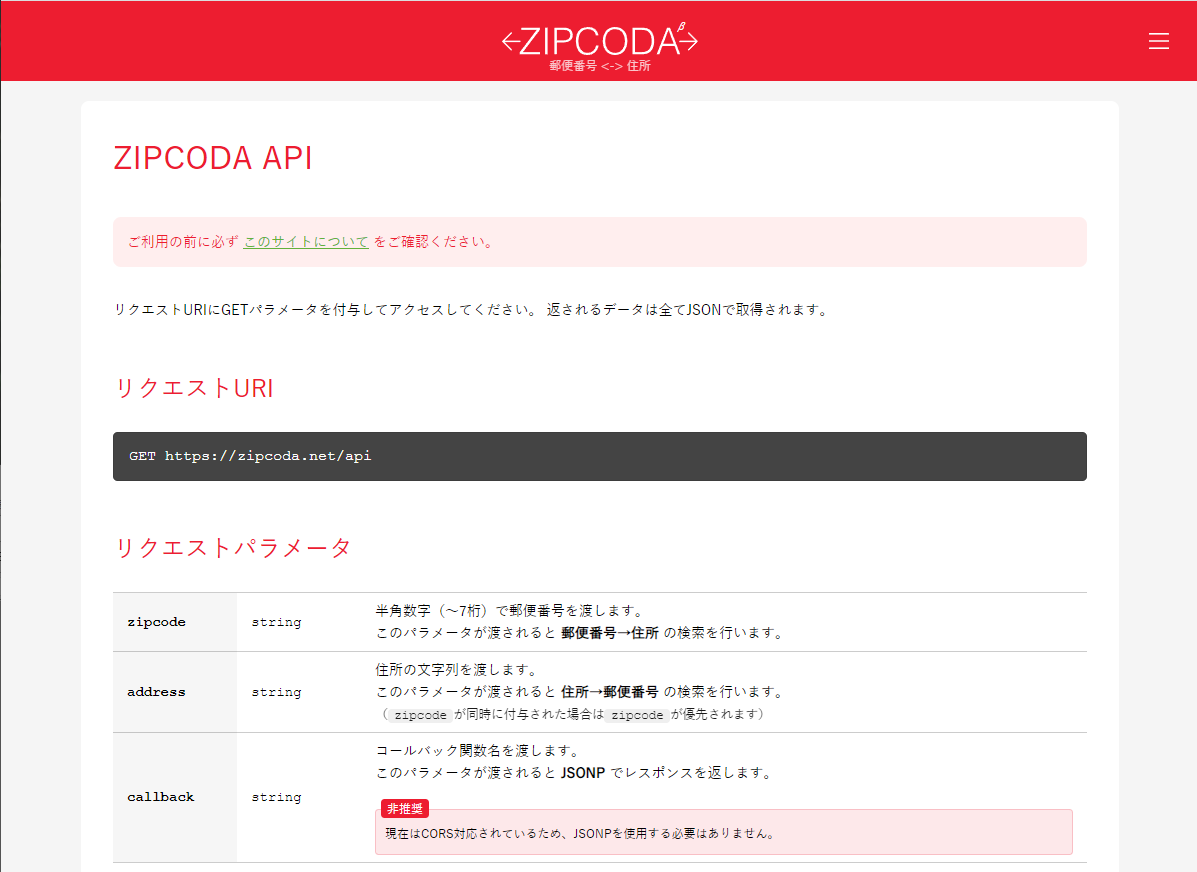This screenshot has height=872, width=1197.
Task: Click the ZIPCODA API page heading
Action: 213,158
